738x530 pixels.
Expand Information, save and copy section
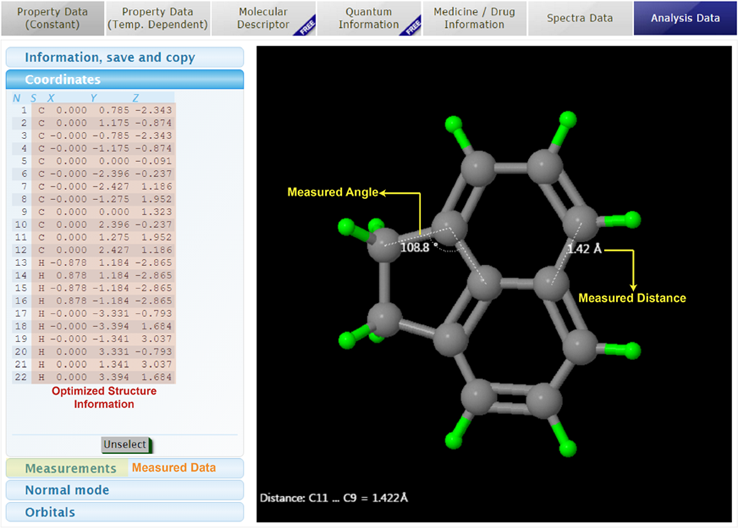125,57
